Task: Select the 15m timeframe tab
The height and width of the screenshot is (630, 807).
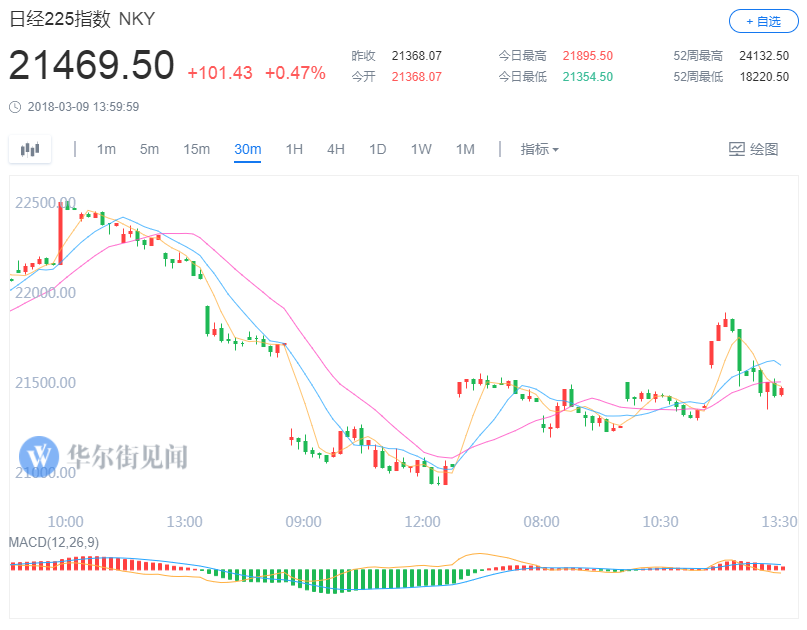Action: point(197,149)
